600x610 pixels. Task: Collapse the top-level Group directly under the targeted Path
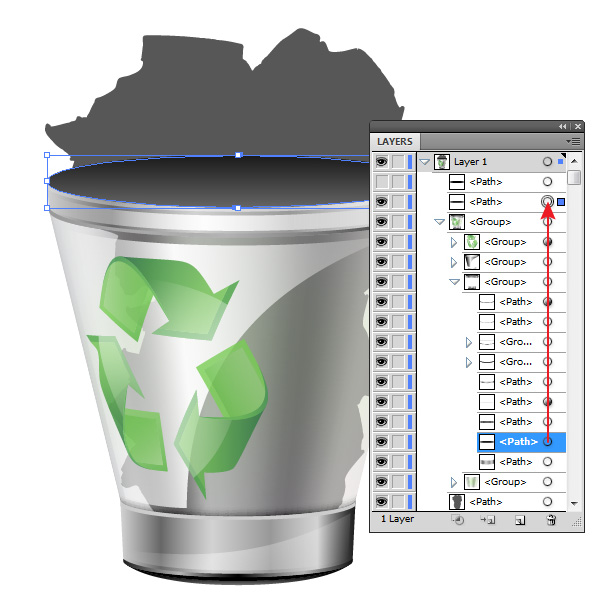pyautogui.click(x=439, y=222)
